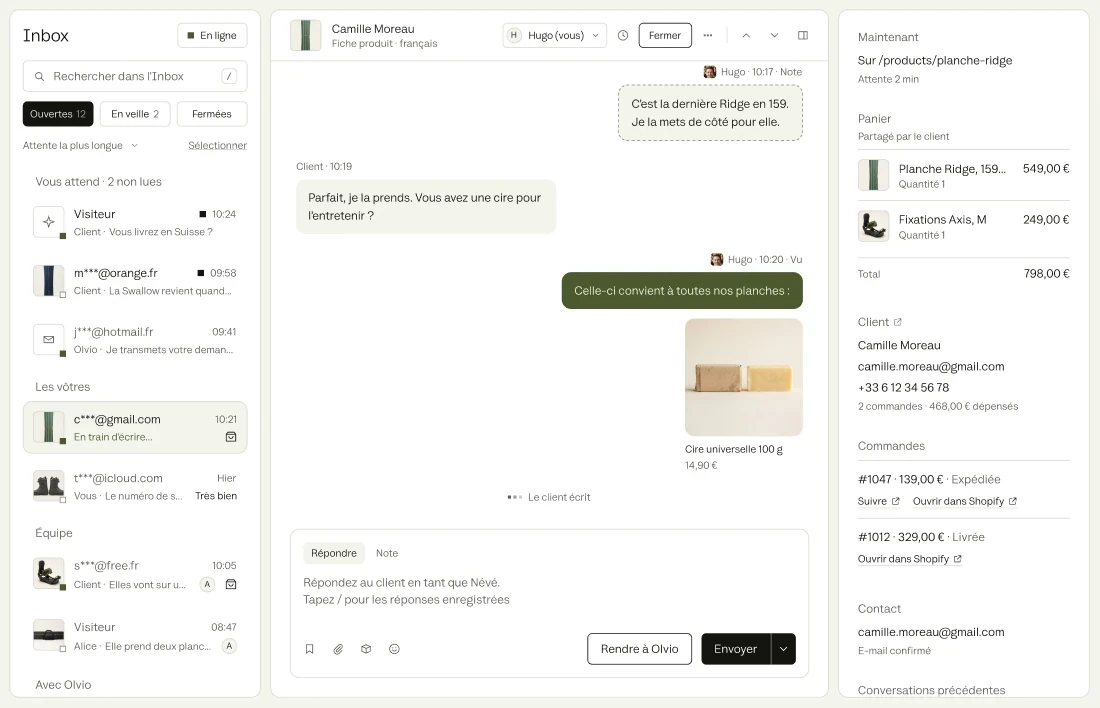The image size is (1100, 708).
Task: Click the Sur /products/planche-ridge page text
Action: pos(934,61)
